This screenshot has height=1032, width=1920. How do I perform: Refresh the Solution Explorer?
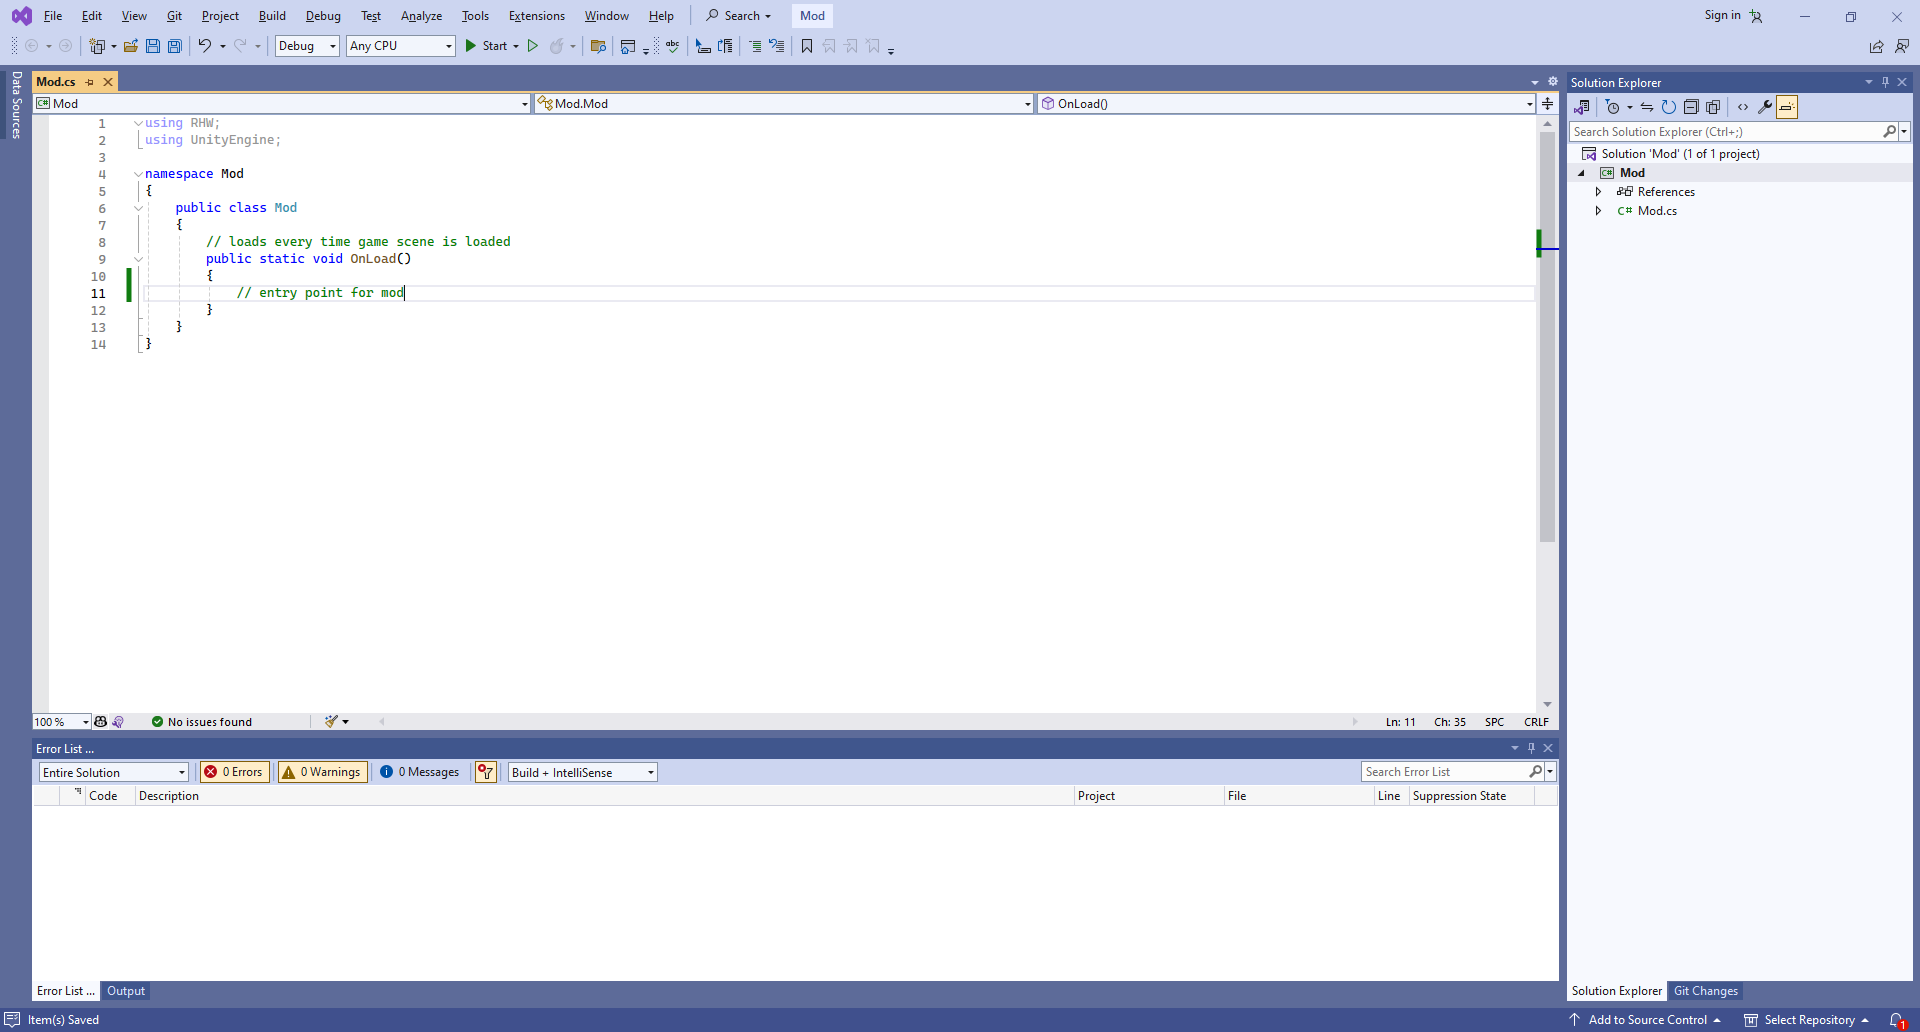(x=1669, y=107)
